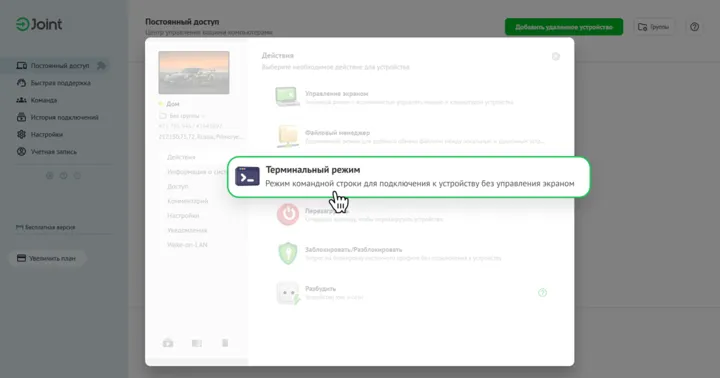Click the first icon at dialog bottom-left
This screenshot has width=720, height=378.
coord(168,343)
